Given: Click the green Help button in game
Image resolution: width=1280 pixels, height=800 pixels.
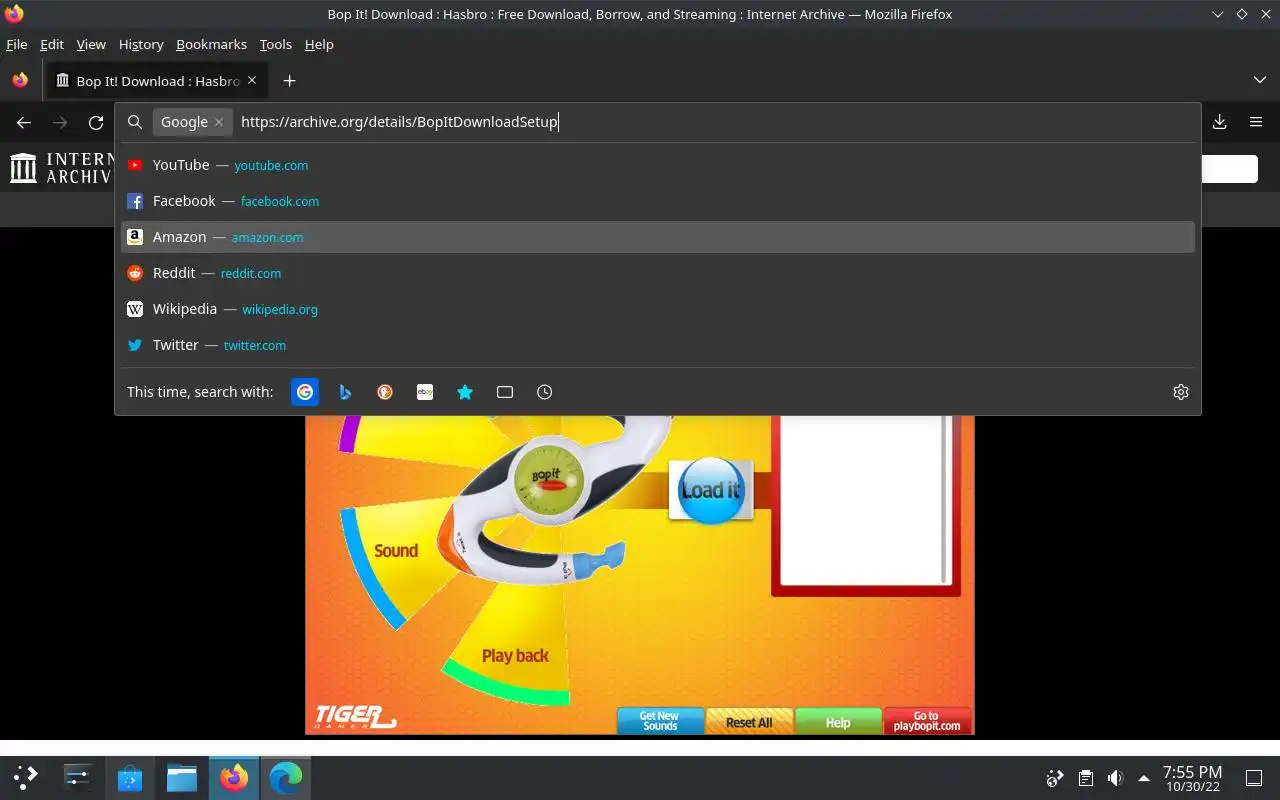Looking at the screenshot, I should (838, 721).
